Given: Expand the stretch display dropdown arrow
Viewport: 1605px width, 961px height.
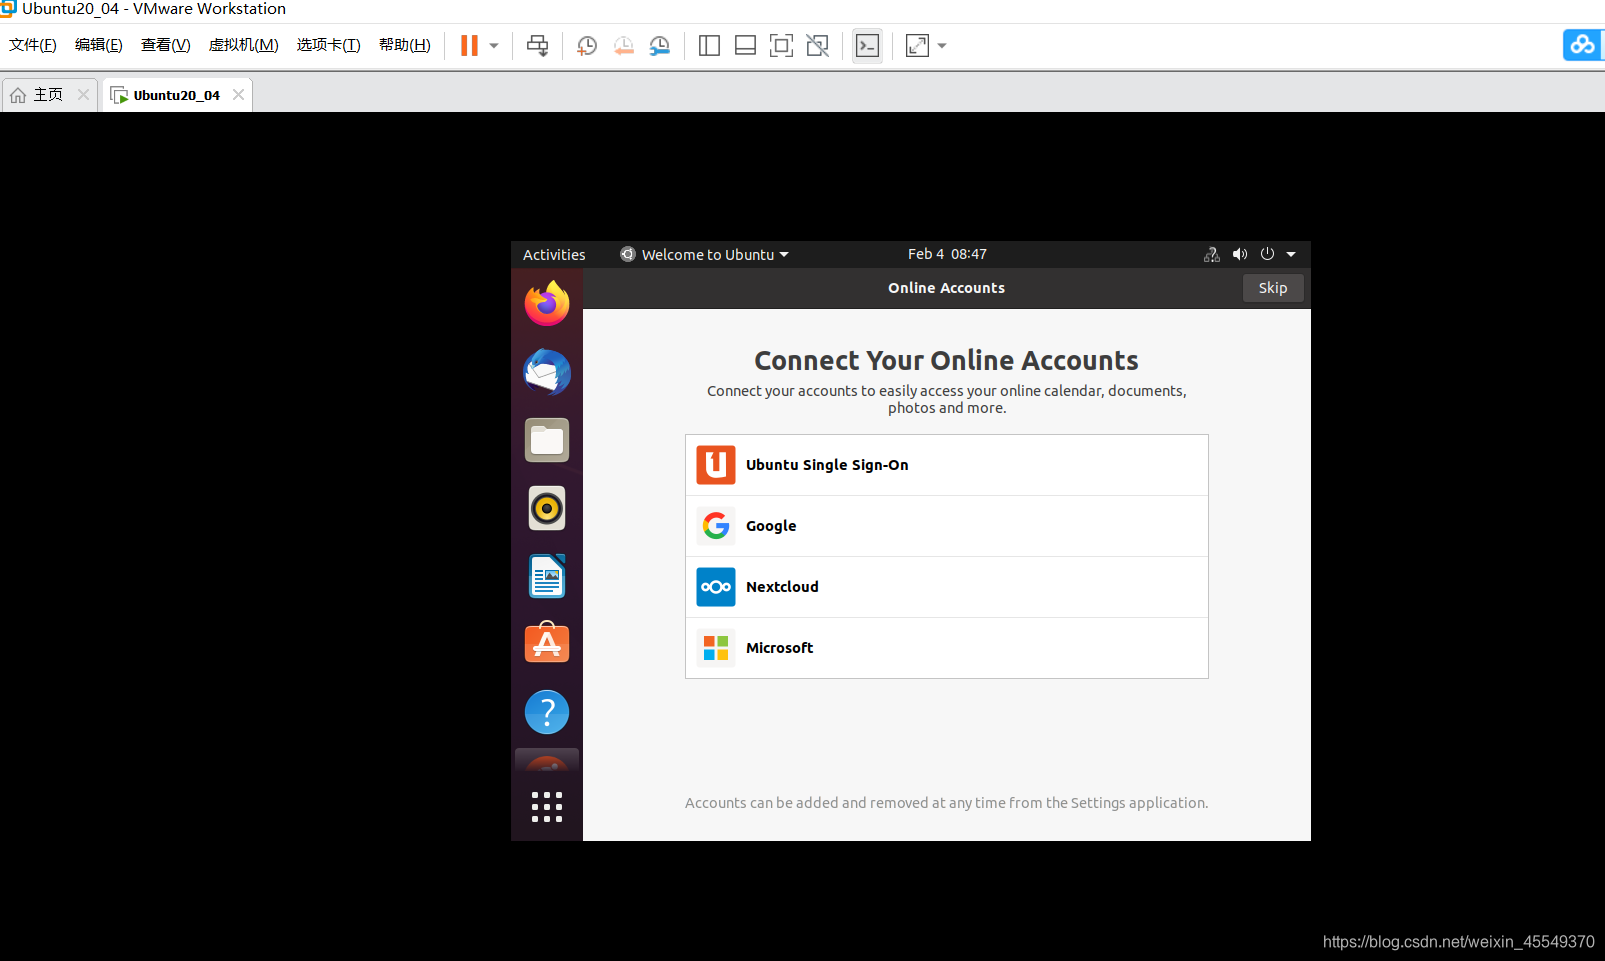Looking at the screenshot, I should click(942, 46).
